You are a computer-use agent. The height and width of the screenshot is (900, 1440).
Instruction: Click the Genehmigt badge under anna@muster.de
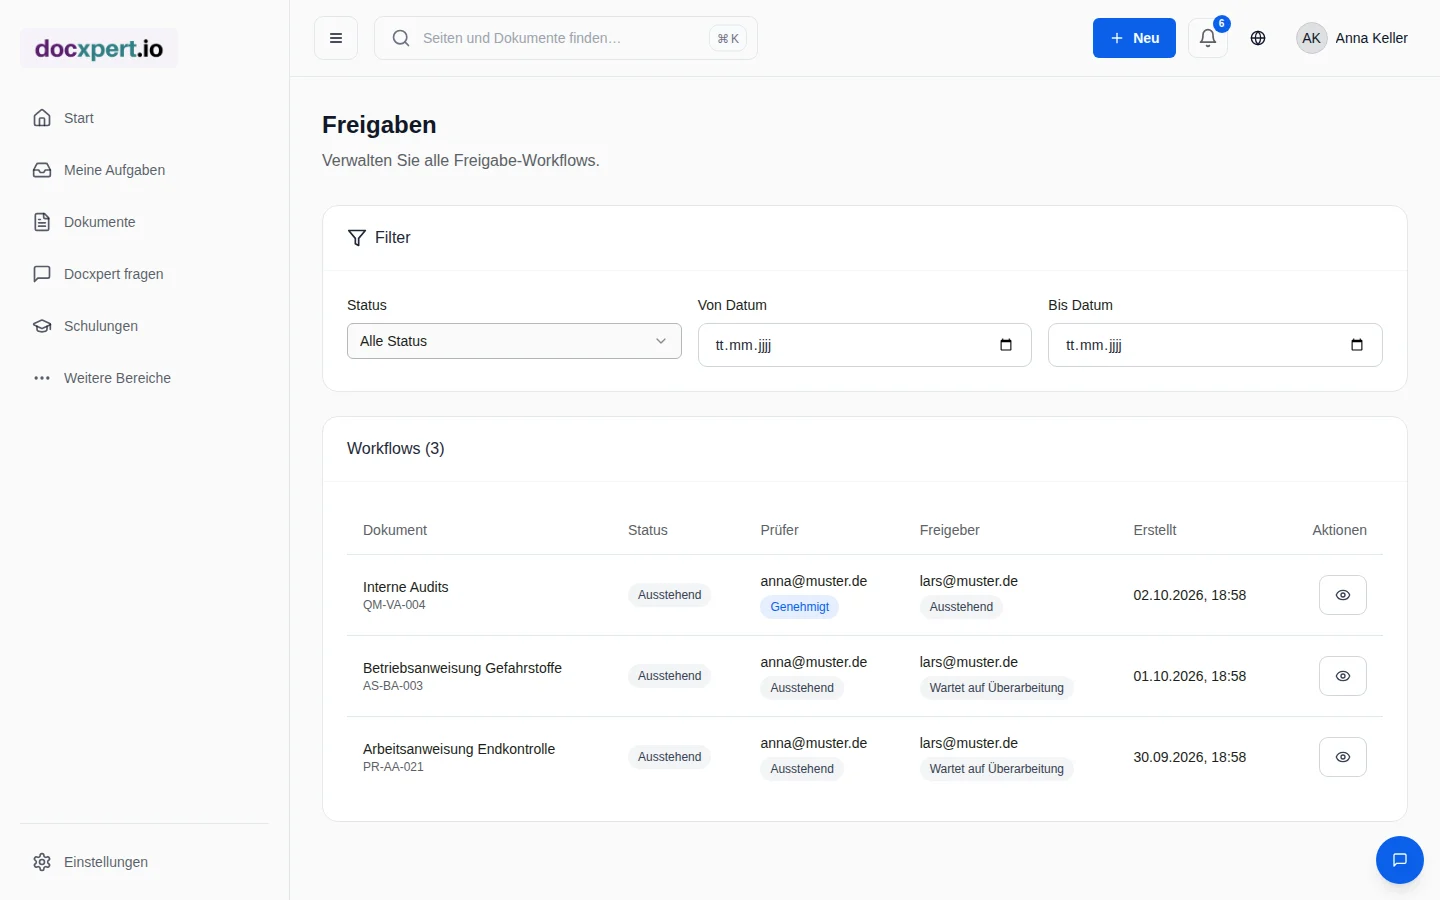pos(800,607)
